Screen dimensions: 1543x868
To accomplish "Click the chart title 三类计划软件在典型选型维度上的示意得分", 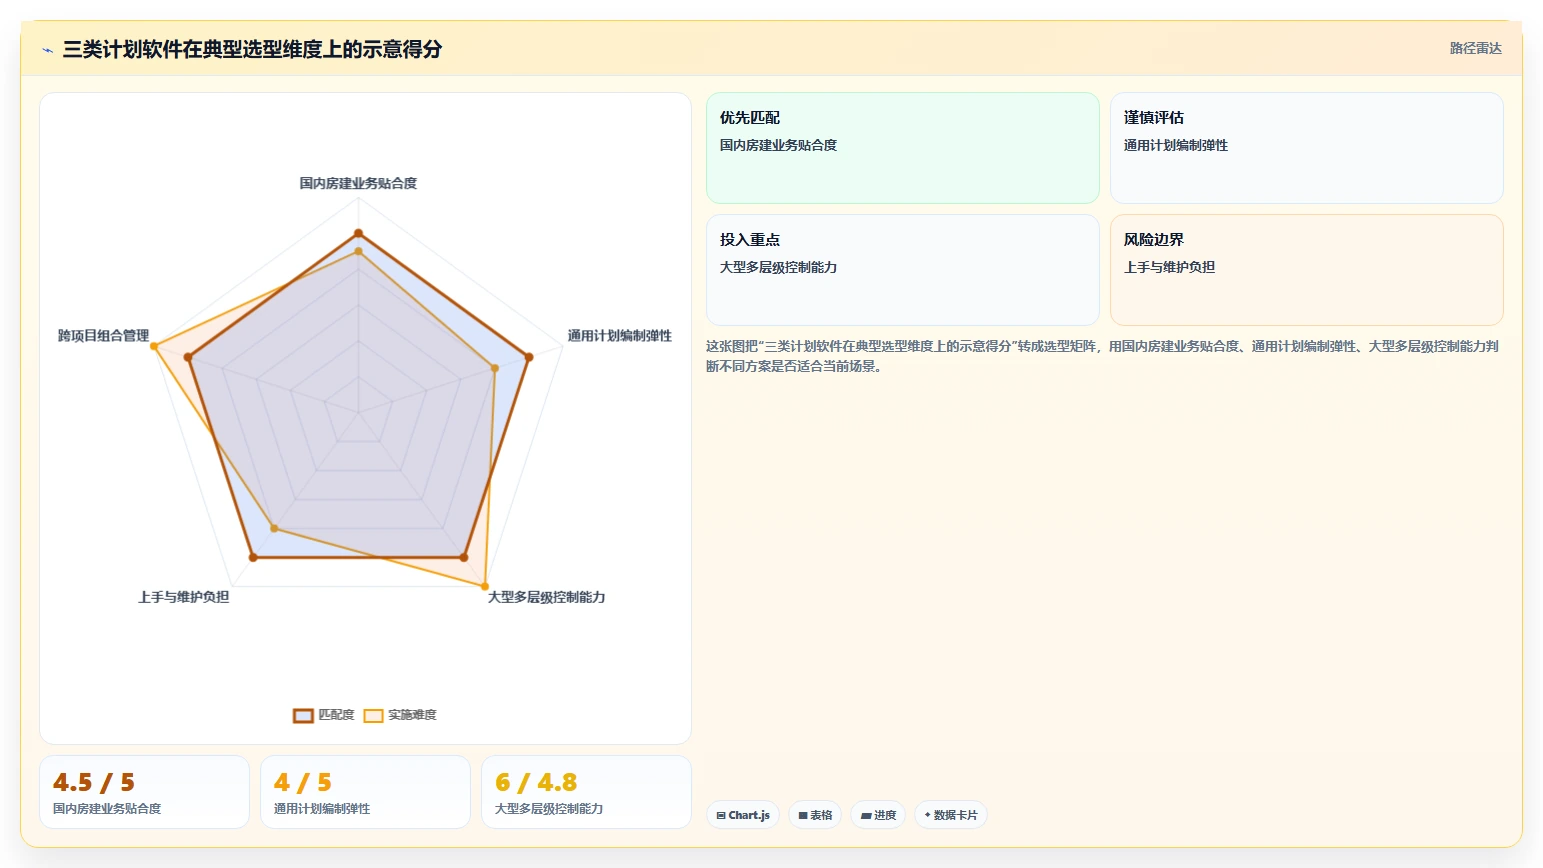I will tap(252, 49).
